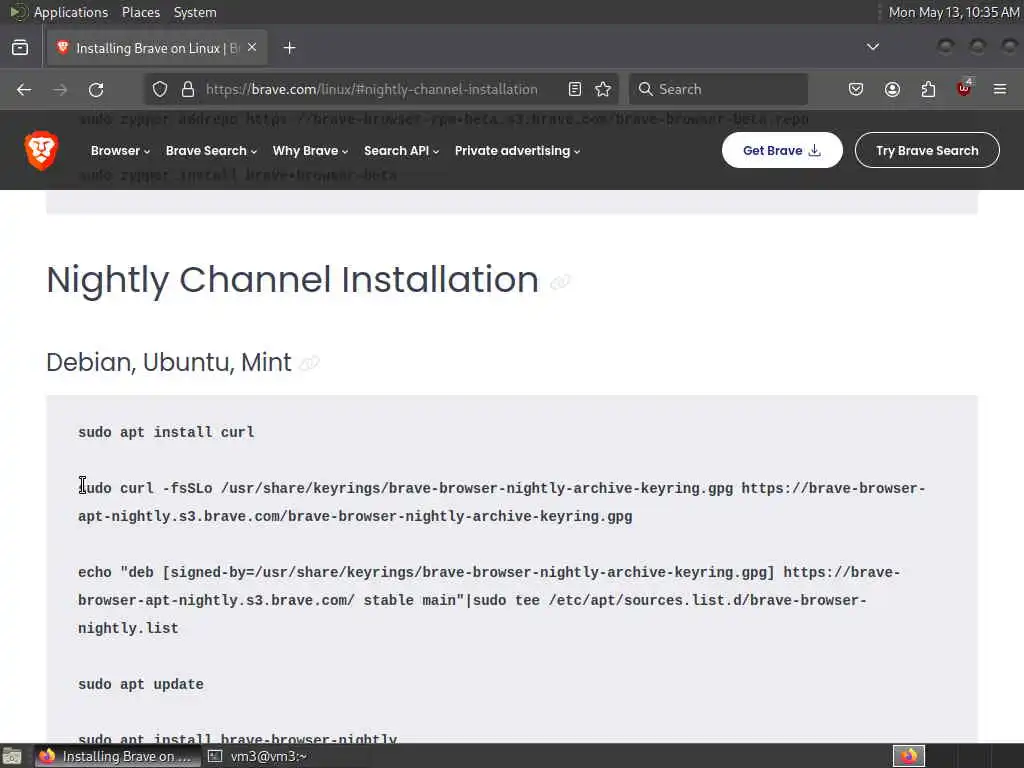
Task: Copy link to Nightly Channel Installation heading
Action: pos(560,282)
